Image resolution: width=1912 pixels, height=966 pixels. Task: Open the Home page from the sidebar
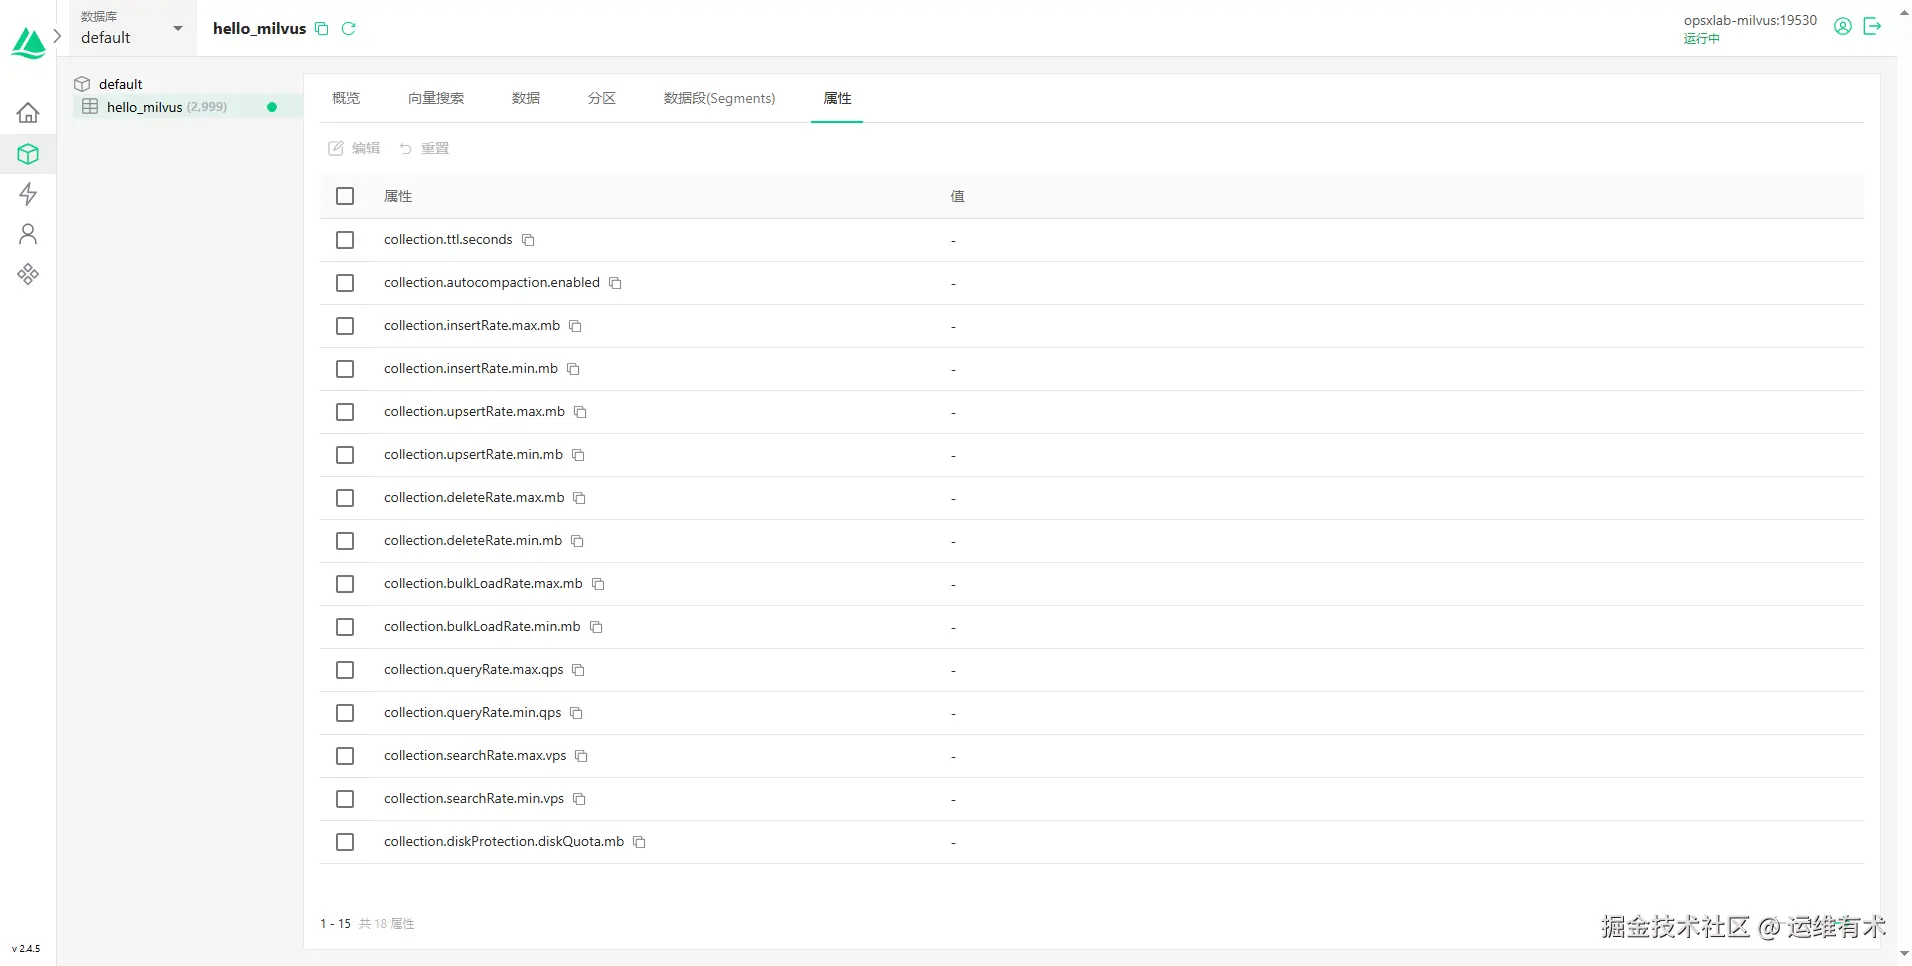(x=28, y=113)
